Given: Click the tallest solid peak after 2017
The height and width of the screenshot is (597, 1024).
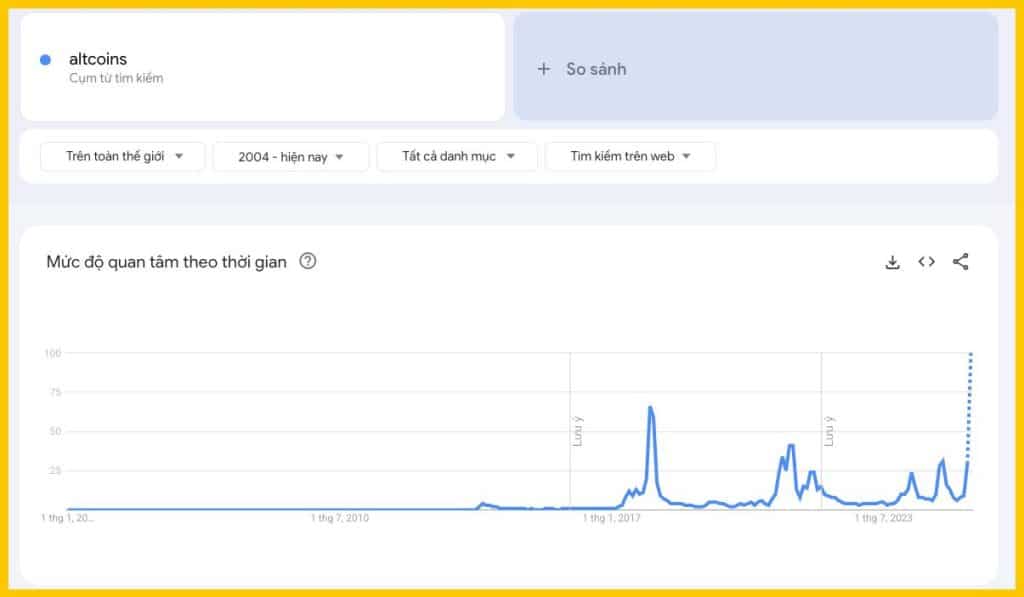Looking at the screenshot, I should pos(650,408).
